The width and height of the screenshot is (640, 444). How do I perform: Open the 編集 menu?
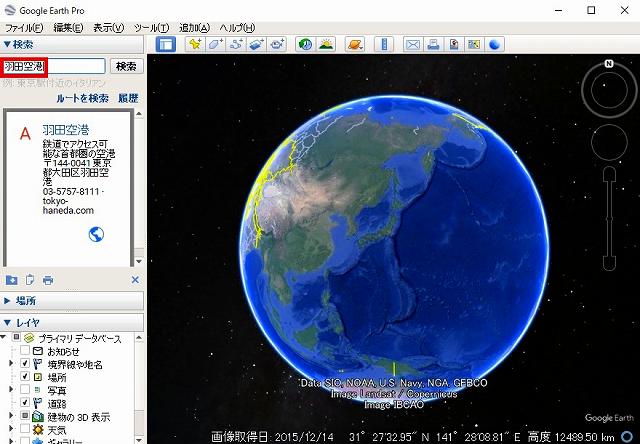click(x=68, y=28)
